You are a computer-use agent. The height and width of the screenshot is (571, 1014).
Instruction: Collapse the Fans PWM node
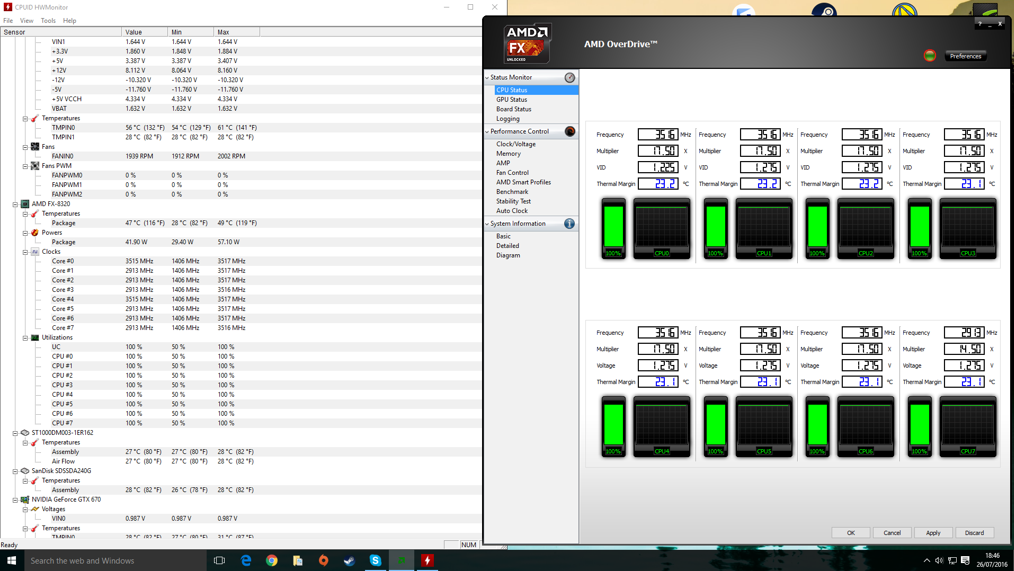pos(25,166)
